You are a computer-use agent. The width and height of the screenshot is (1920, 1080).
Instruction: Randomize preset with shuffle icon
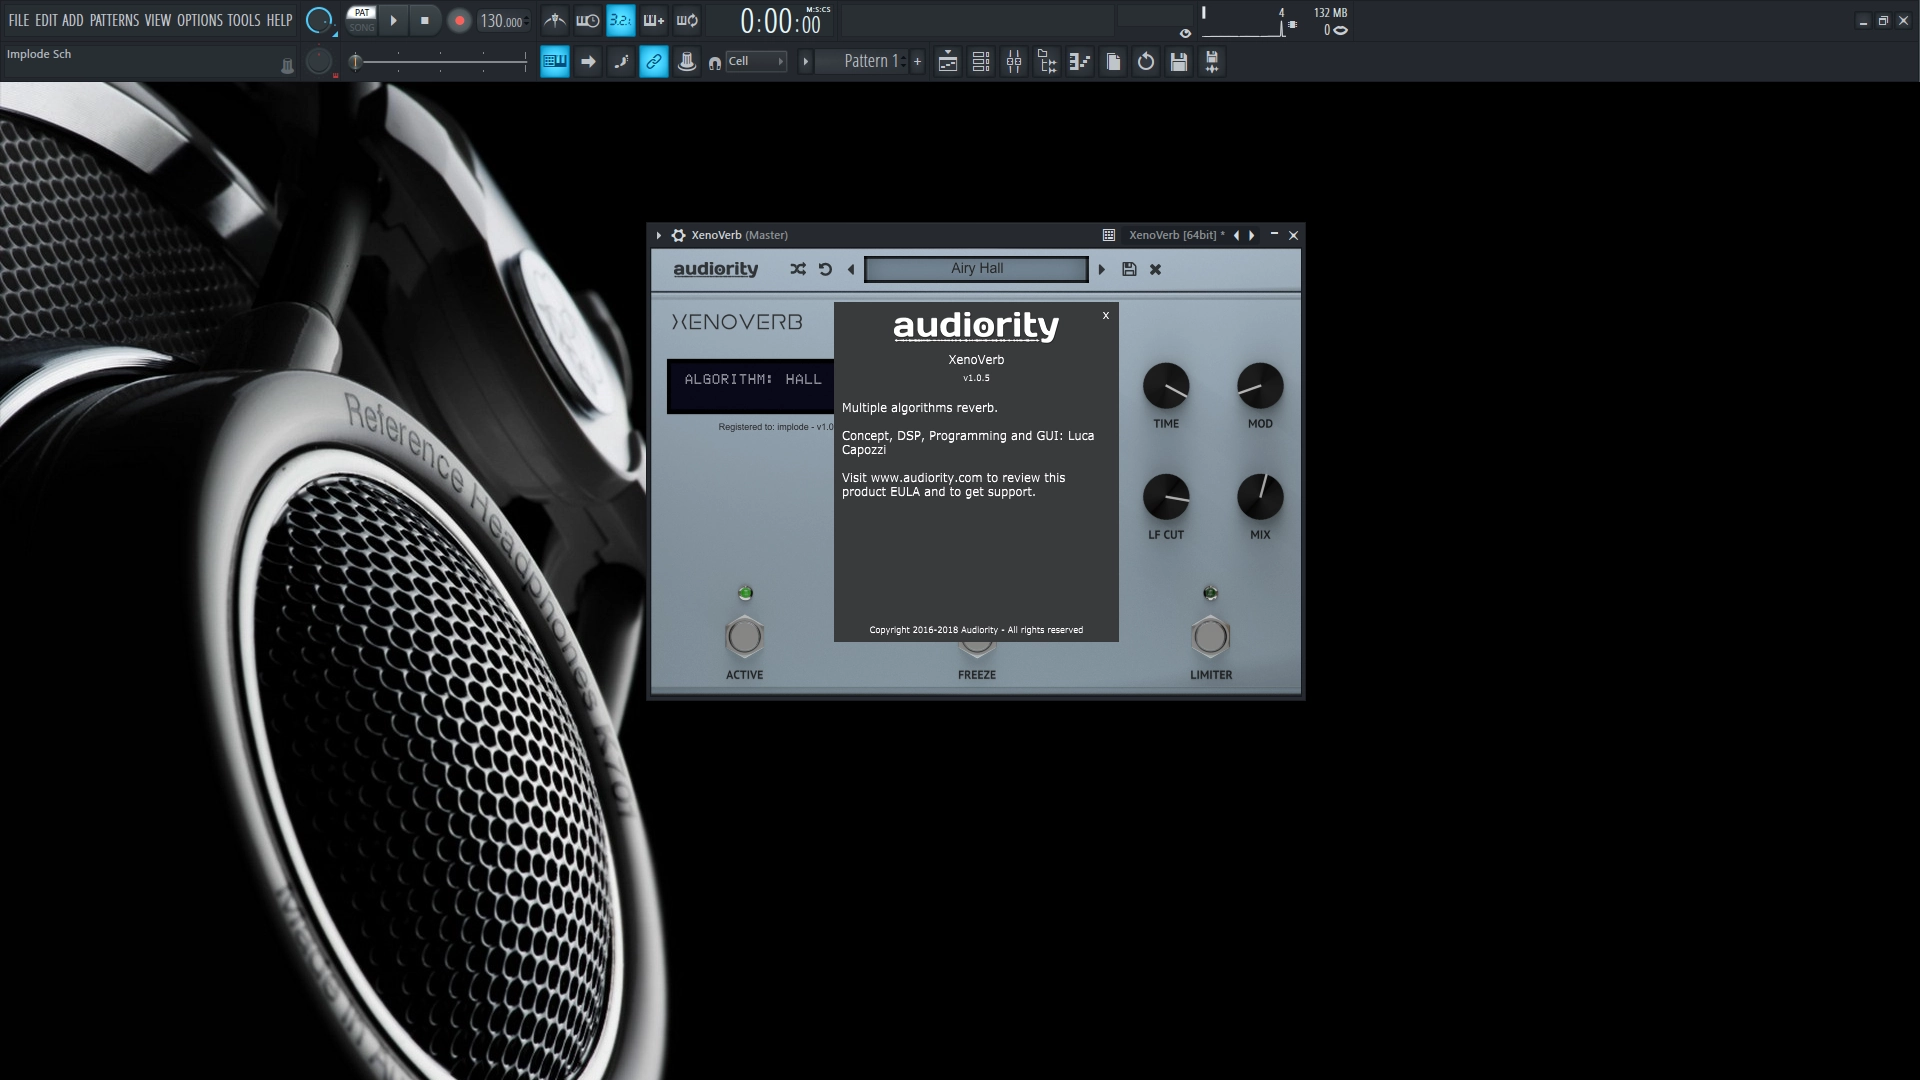click(798, 269)
